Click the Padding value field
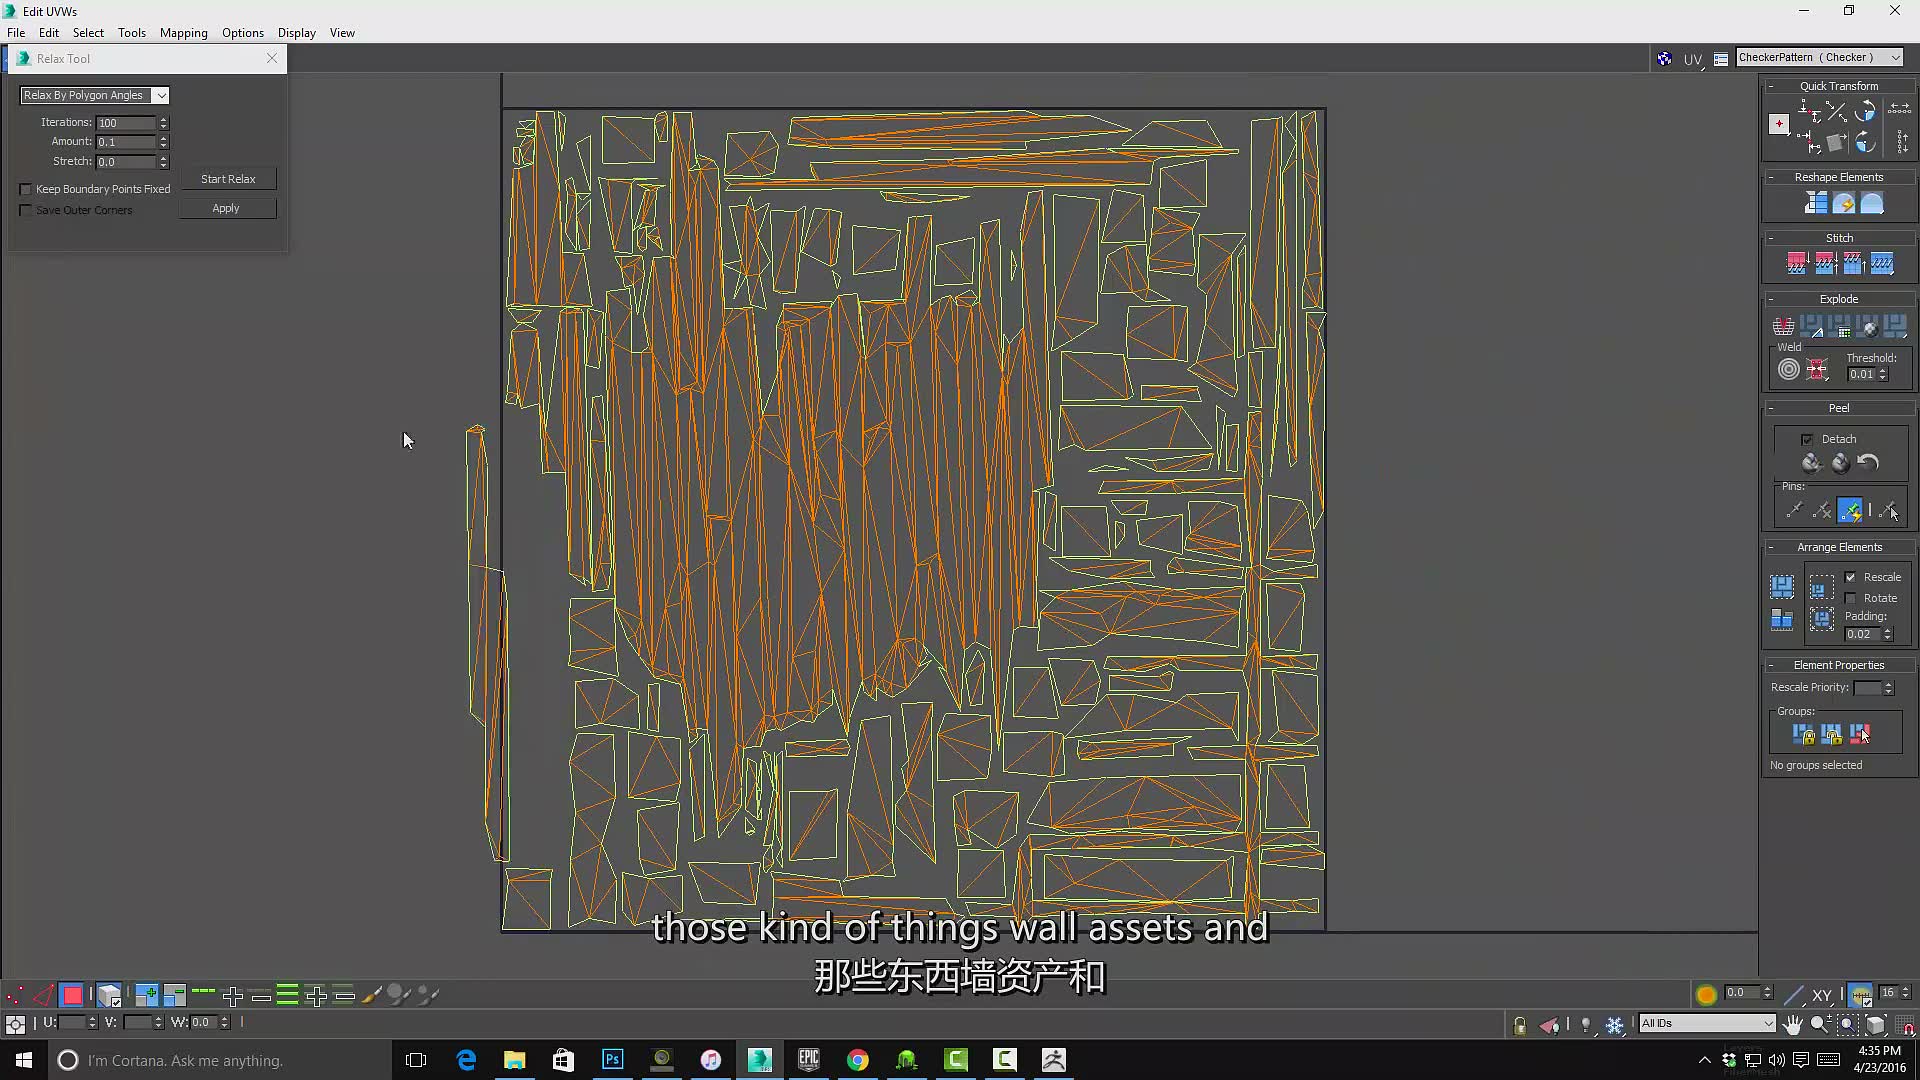 click(x=1862, y=634)
